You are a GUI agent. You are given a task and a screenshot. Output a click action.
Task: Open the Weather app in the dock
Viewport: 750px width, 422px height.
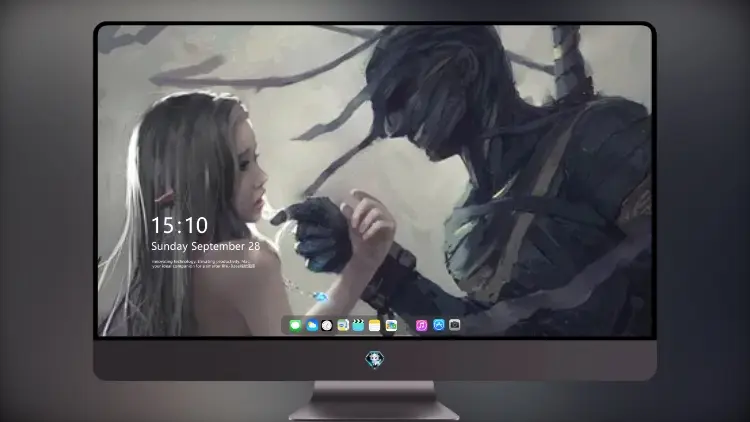312,325
